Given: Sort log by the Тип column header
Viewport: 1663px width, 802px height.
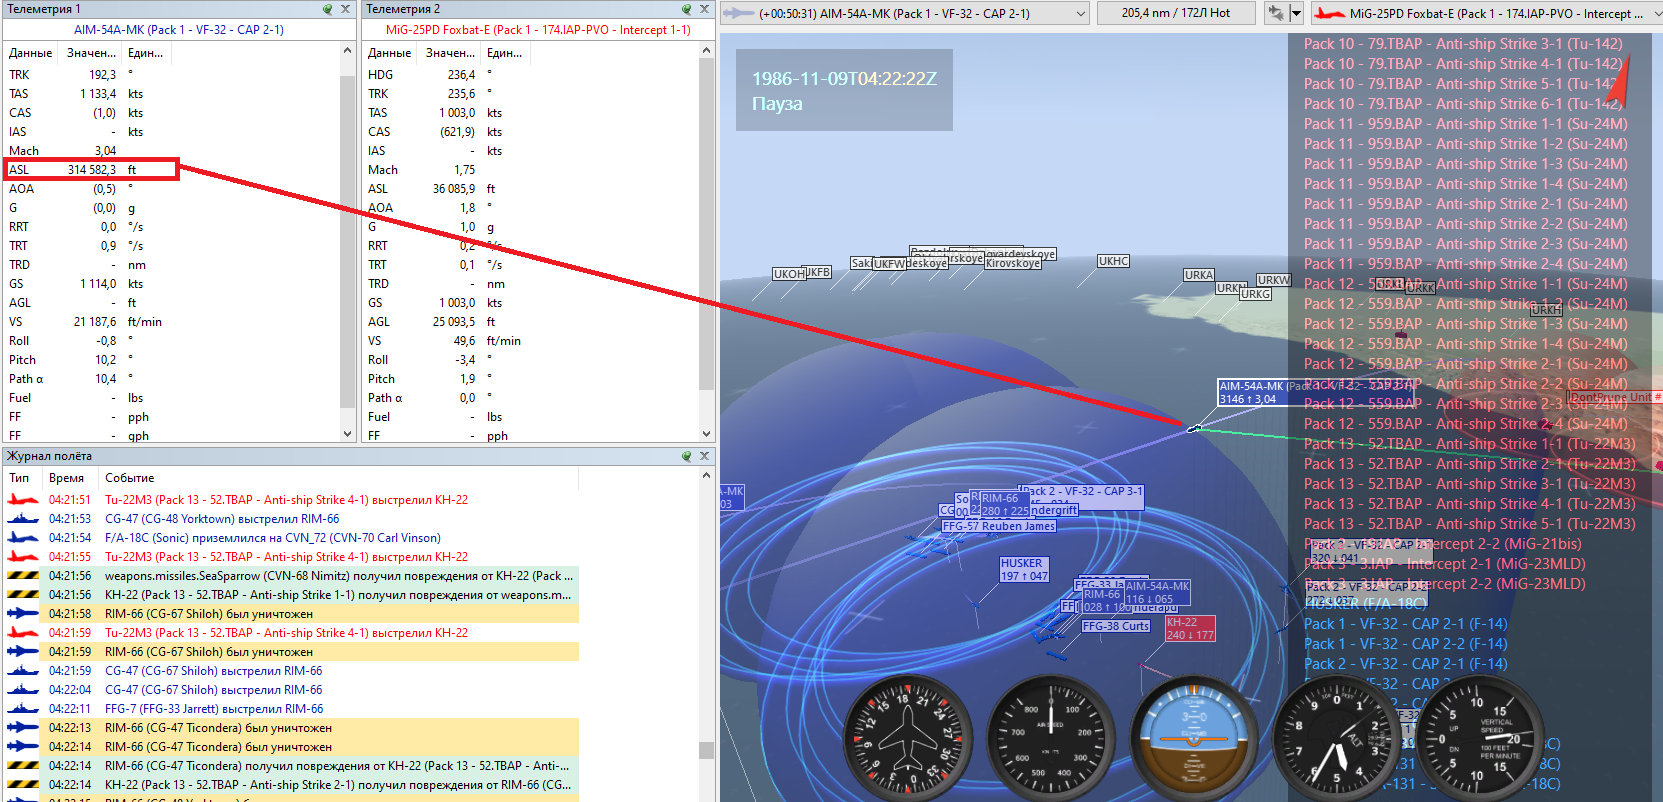Looking at the screenshot, I should click(20, 478).
